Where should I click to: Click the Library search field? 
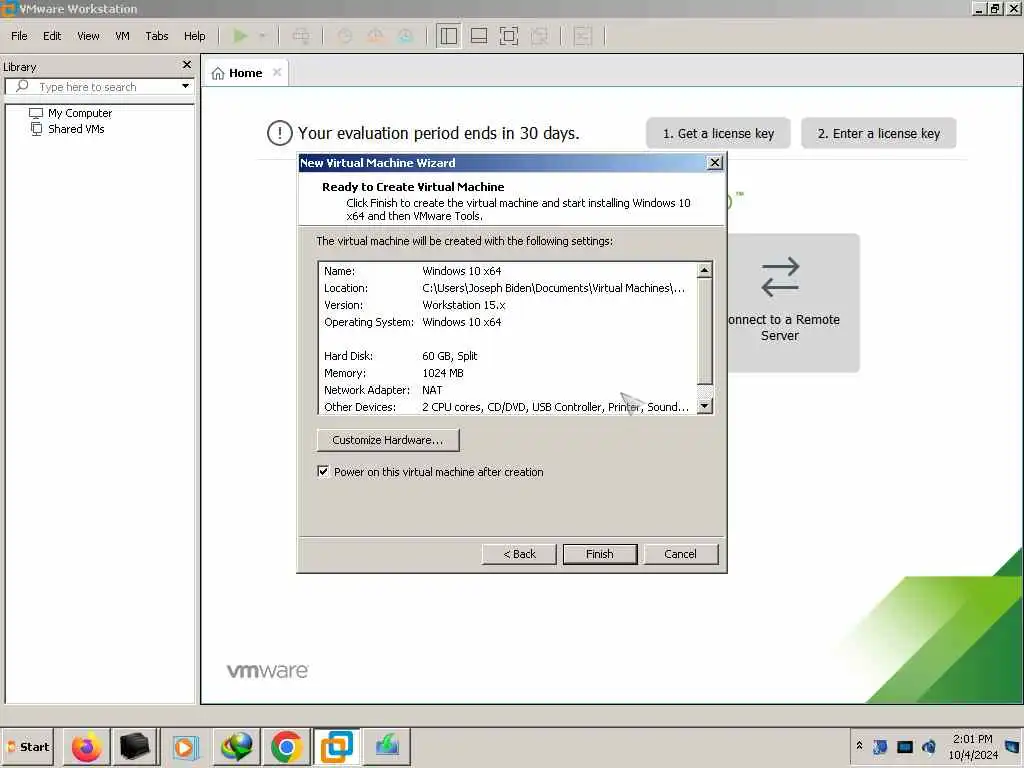click(99, 86)
